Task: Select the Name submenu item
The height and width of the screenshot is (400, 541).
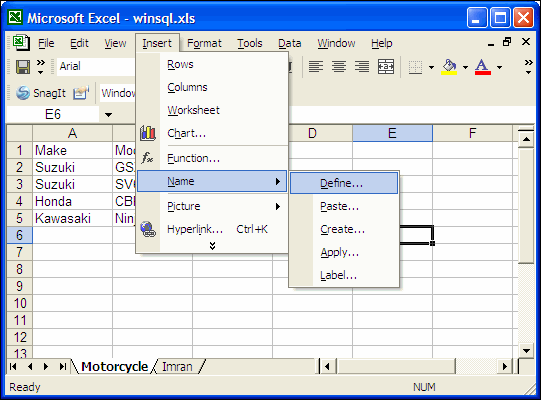Action: (x=212, y=181)
